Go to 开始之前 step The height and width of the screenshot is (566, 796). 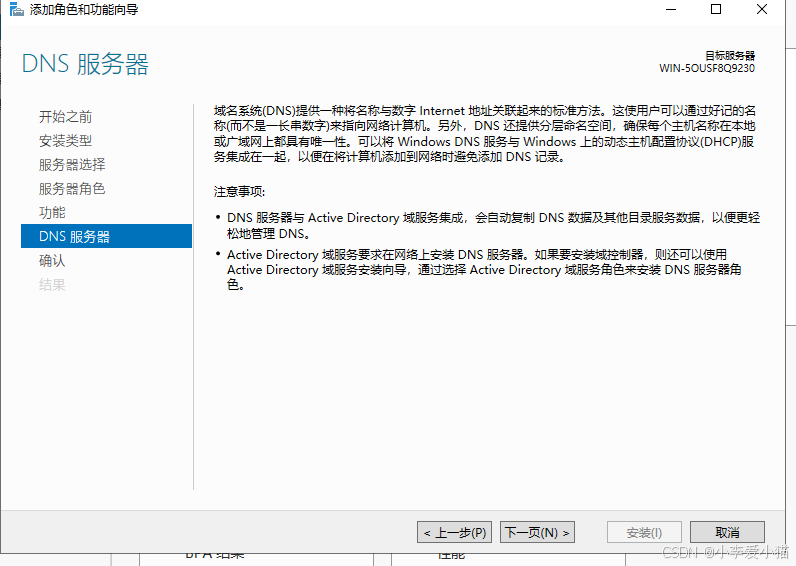[x=65, y=117]
